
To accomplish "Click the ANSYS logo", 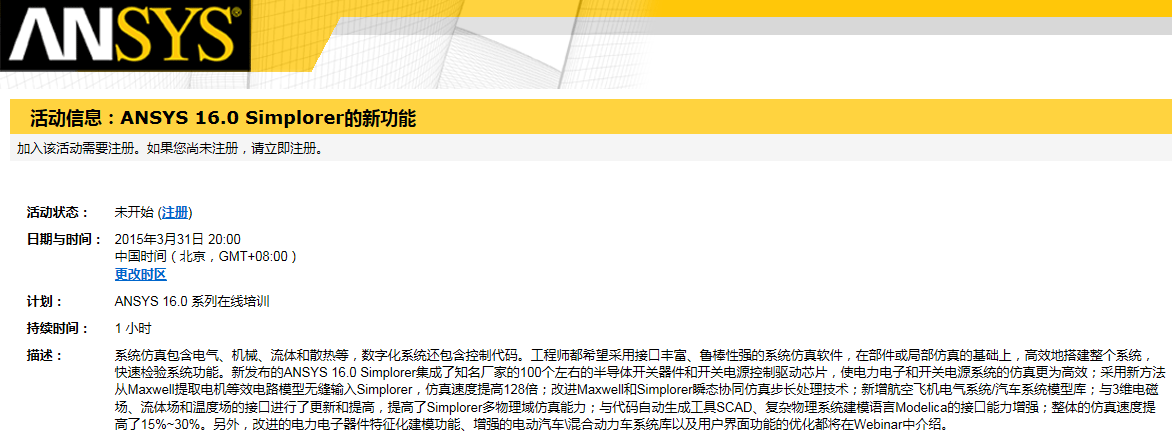I will pos(126,35).
